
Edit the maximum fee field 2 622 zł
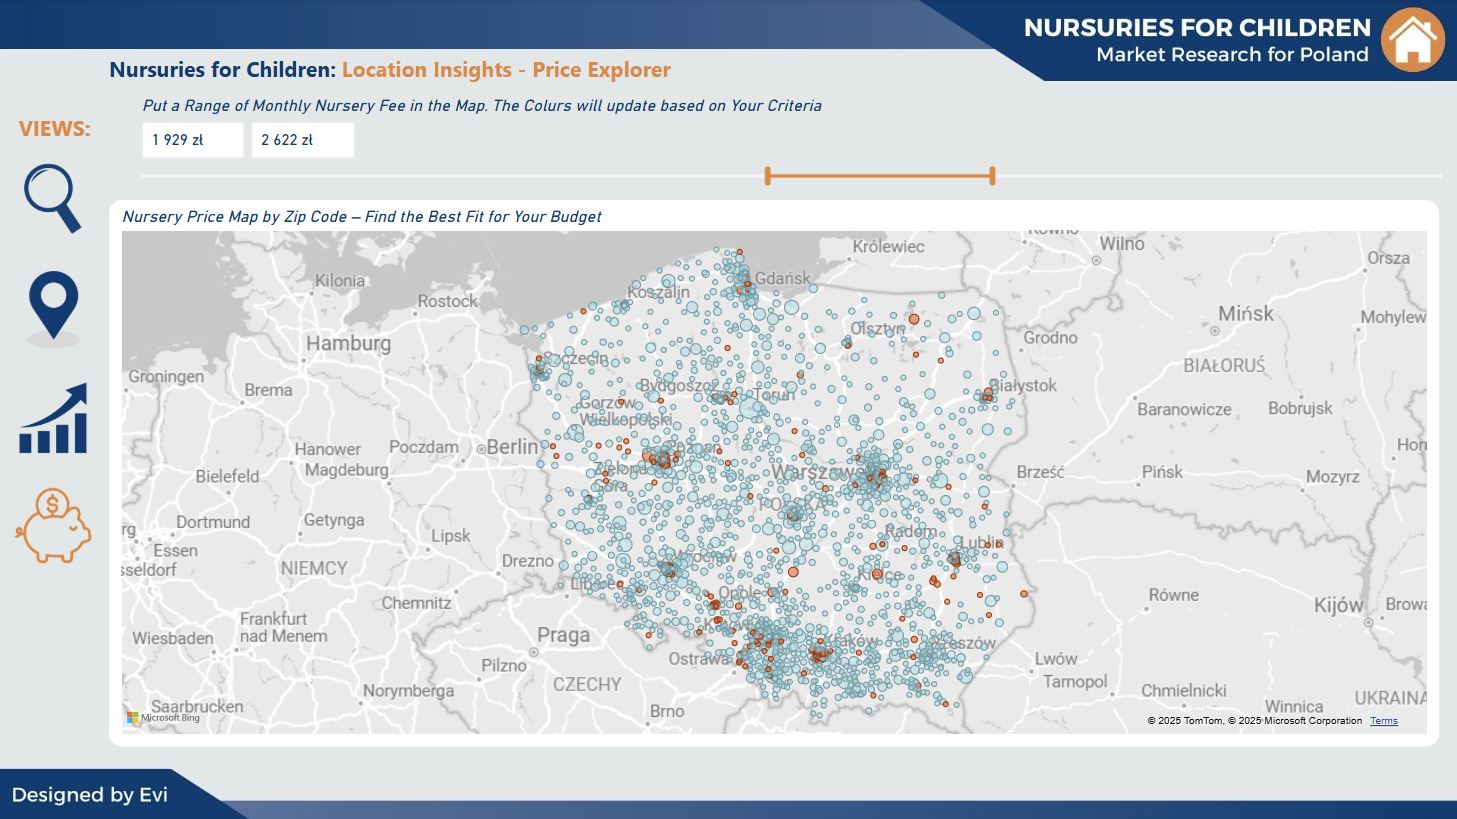(302, 140)
